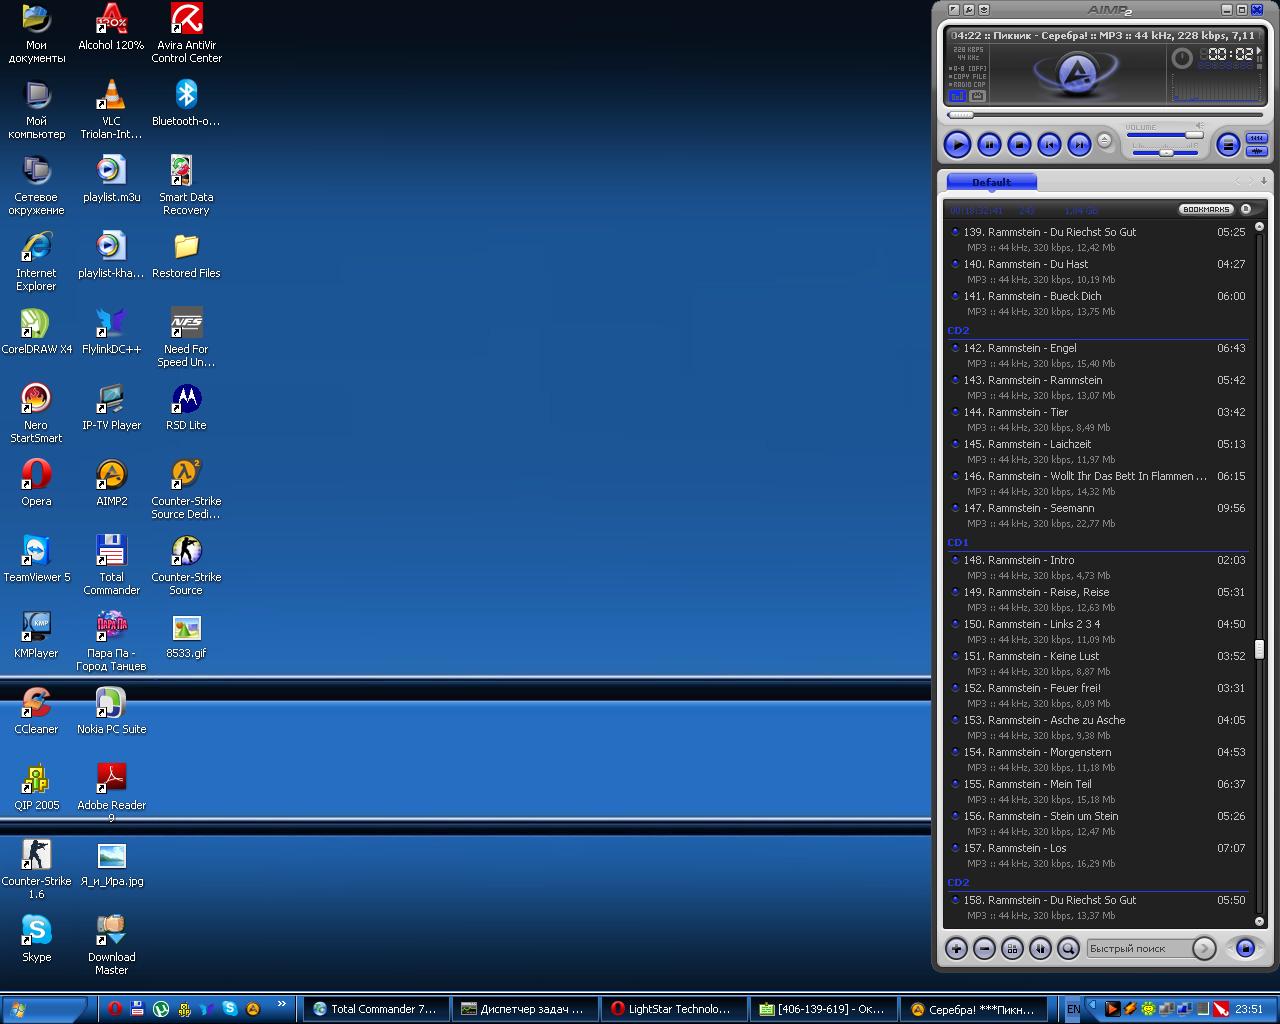Select track 154. Rammstein - Morgenstern
Image resolution: width=1280 pixels, height=1024 pixels.
click(1098, 760)
